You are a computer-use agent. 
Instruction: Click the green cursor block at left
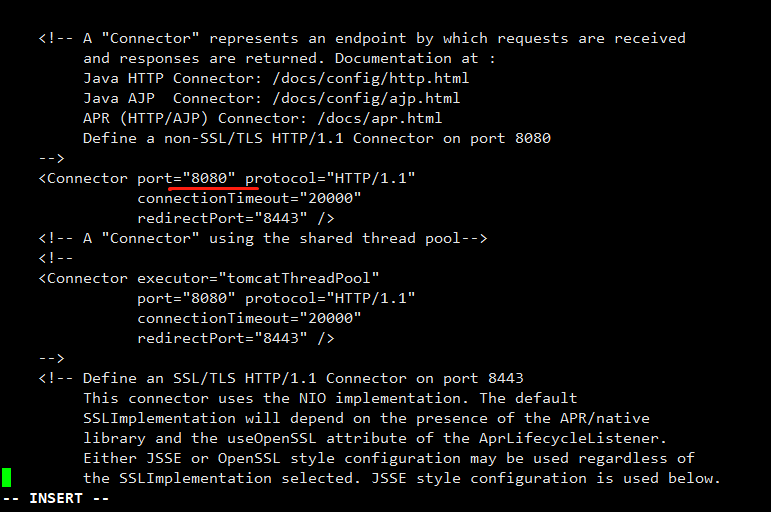click(x=6, y=478)
